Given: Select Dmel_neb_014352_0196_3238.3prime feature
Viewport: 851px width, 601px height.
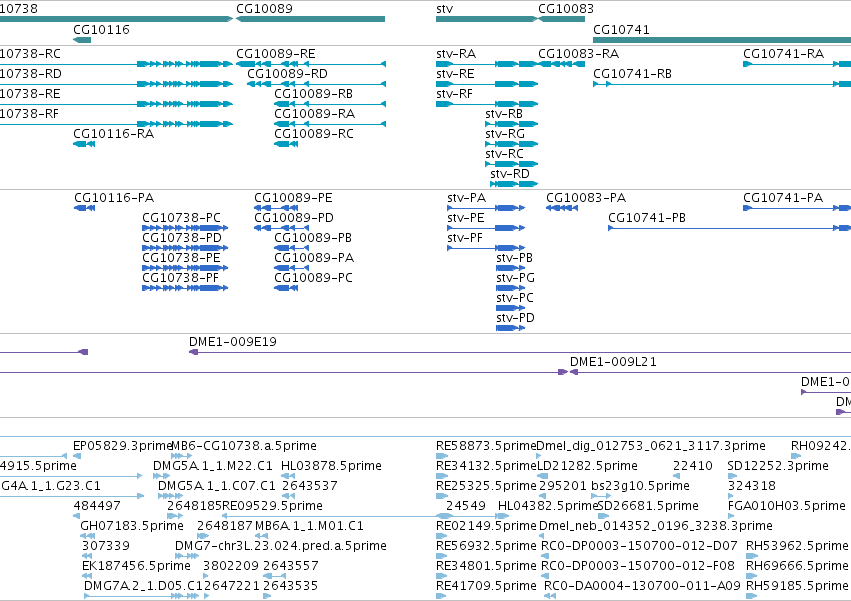Looking at the screenshot, I should [x=544, y=536].
